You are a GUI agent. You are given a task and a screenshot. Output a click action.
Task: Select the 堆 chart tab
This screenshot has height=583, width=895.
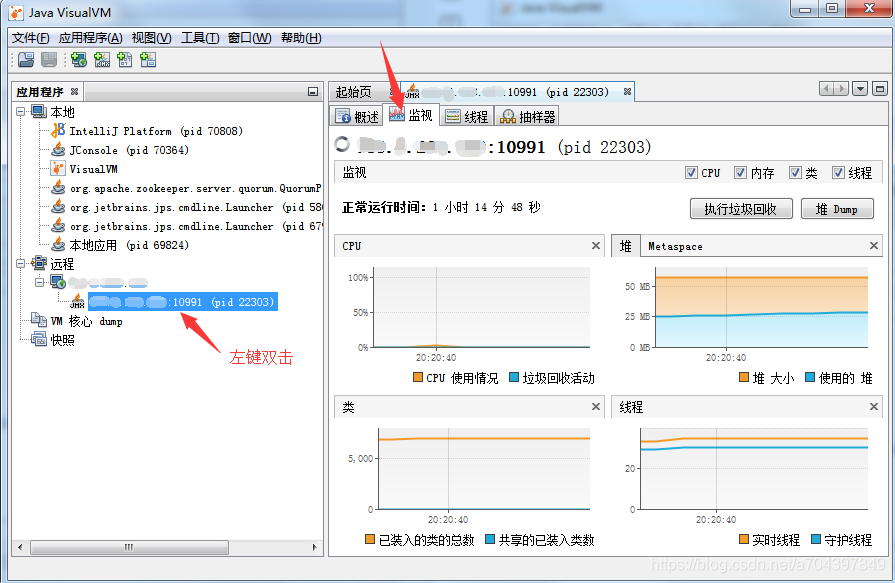[x=626, y=246]
